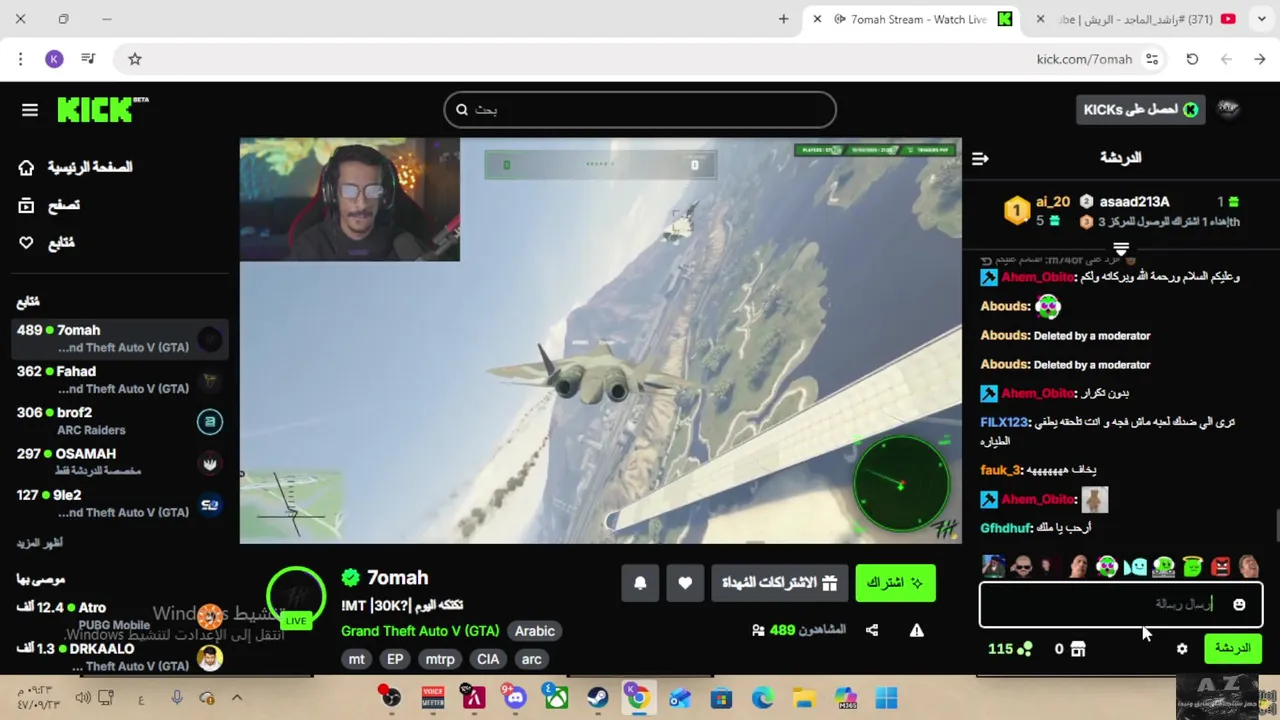Image resolution: width=1280 pixels, height=720 pixels.
Task: Open Steam from taskbar
Action: click(x=597, y=698)
